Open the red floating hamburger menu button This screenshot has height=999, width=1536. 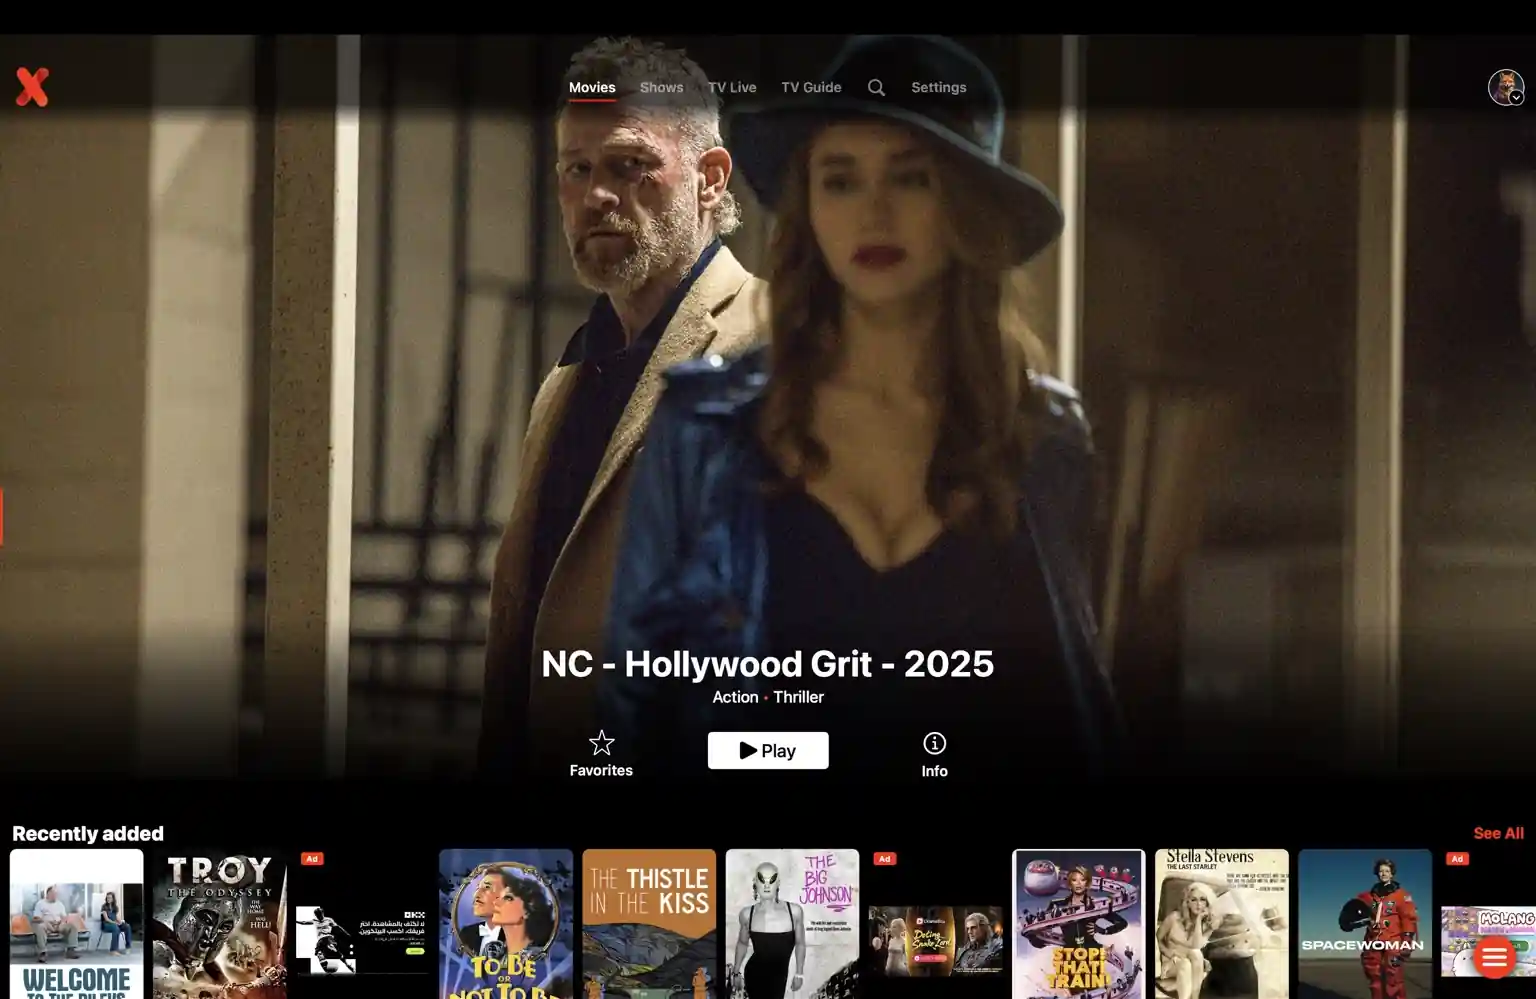coord(1494,958)
